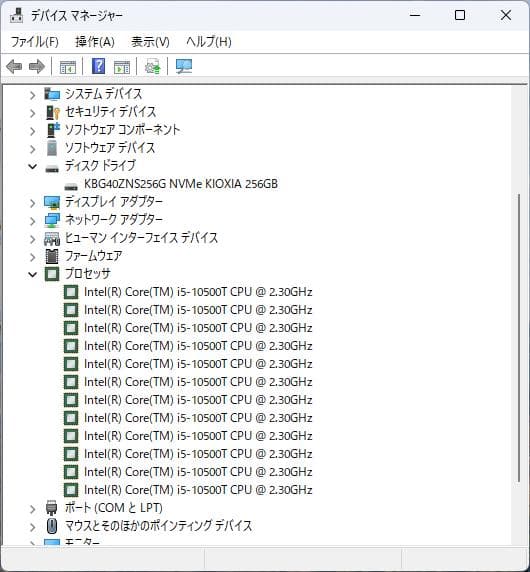Close the Device Manager window

tap(506, 15)
